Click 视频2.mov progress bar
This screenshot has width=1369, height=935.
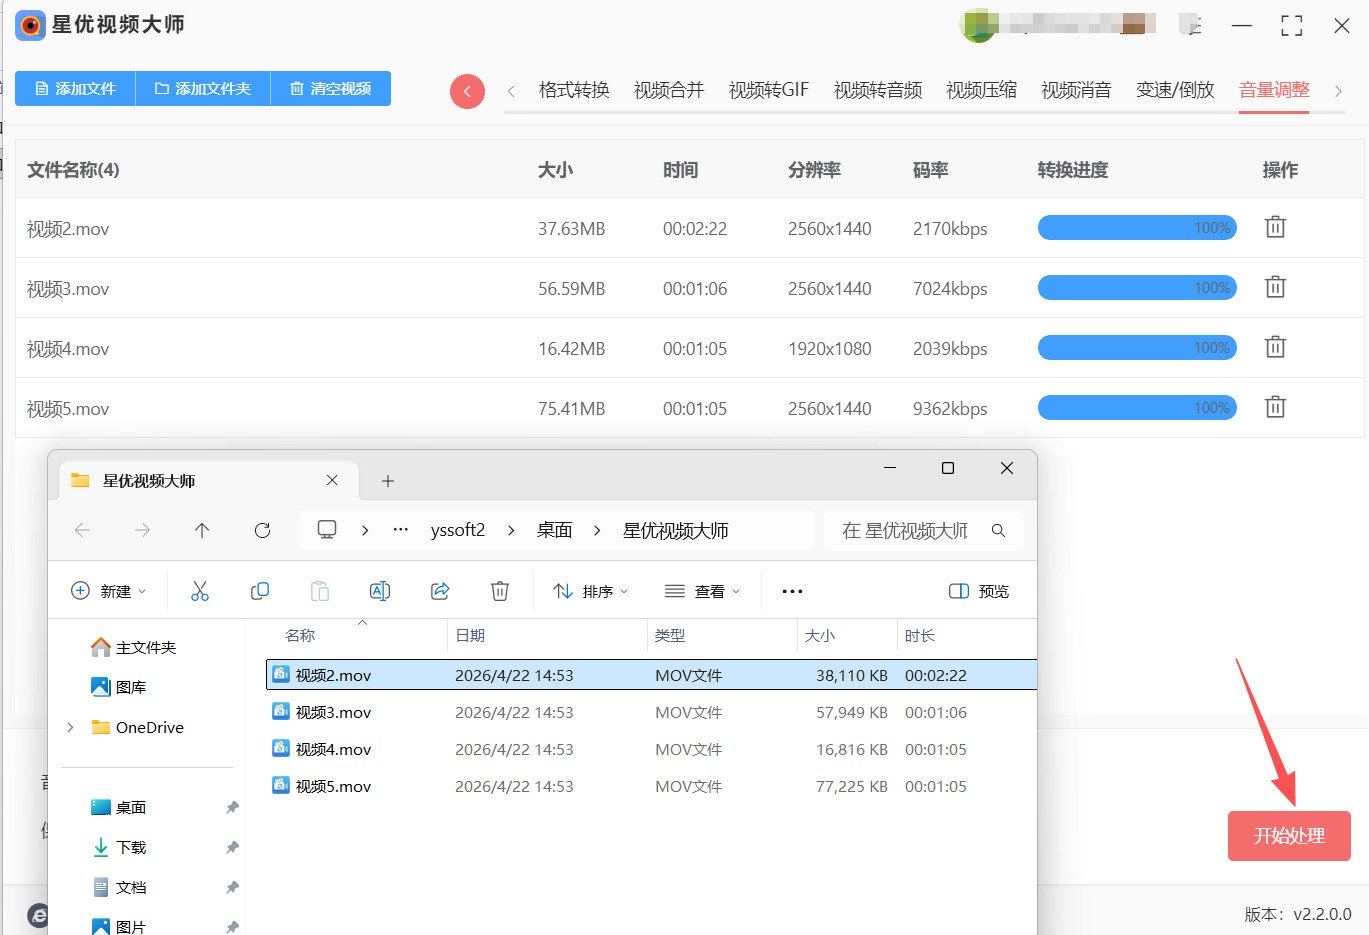(1137, 228)
